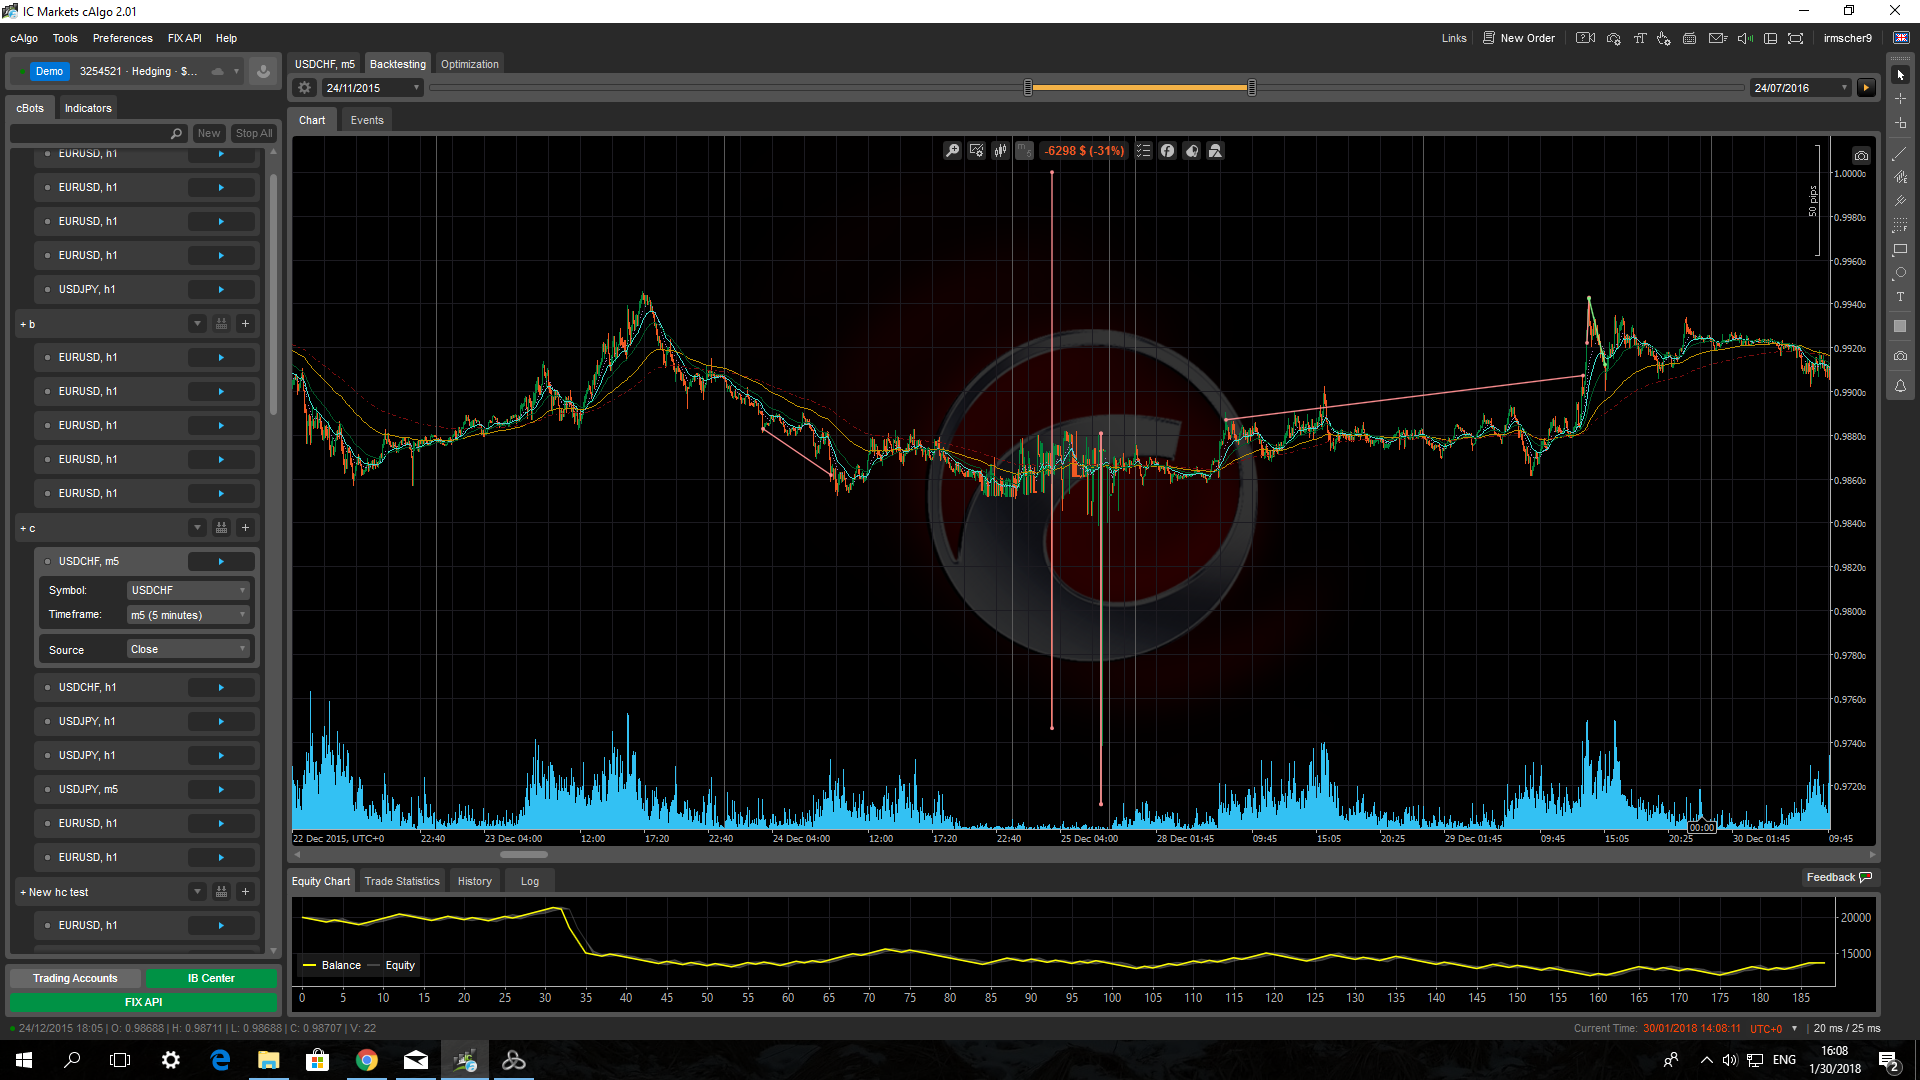Open the History tab
Image resolution: width=1920 pixels, height=1080 pixels.
tap(474, 881)
